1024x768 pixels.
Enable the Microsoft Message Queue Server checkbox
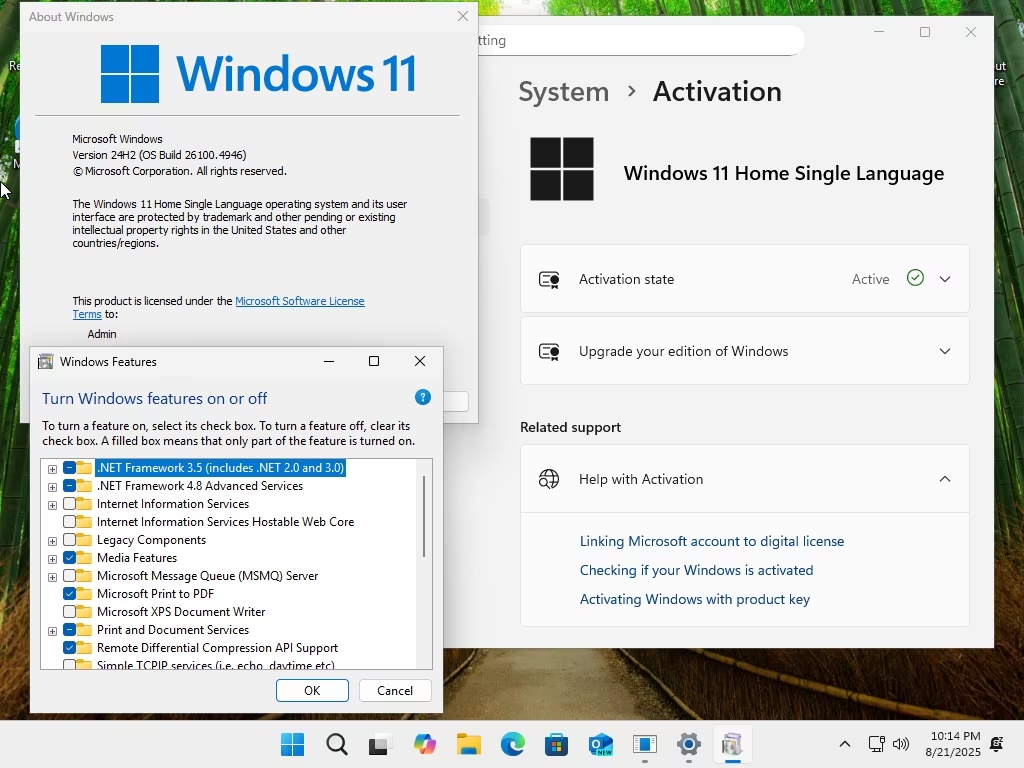click(69, 576)
